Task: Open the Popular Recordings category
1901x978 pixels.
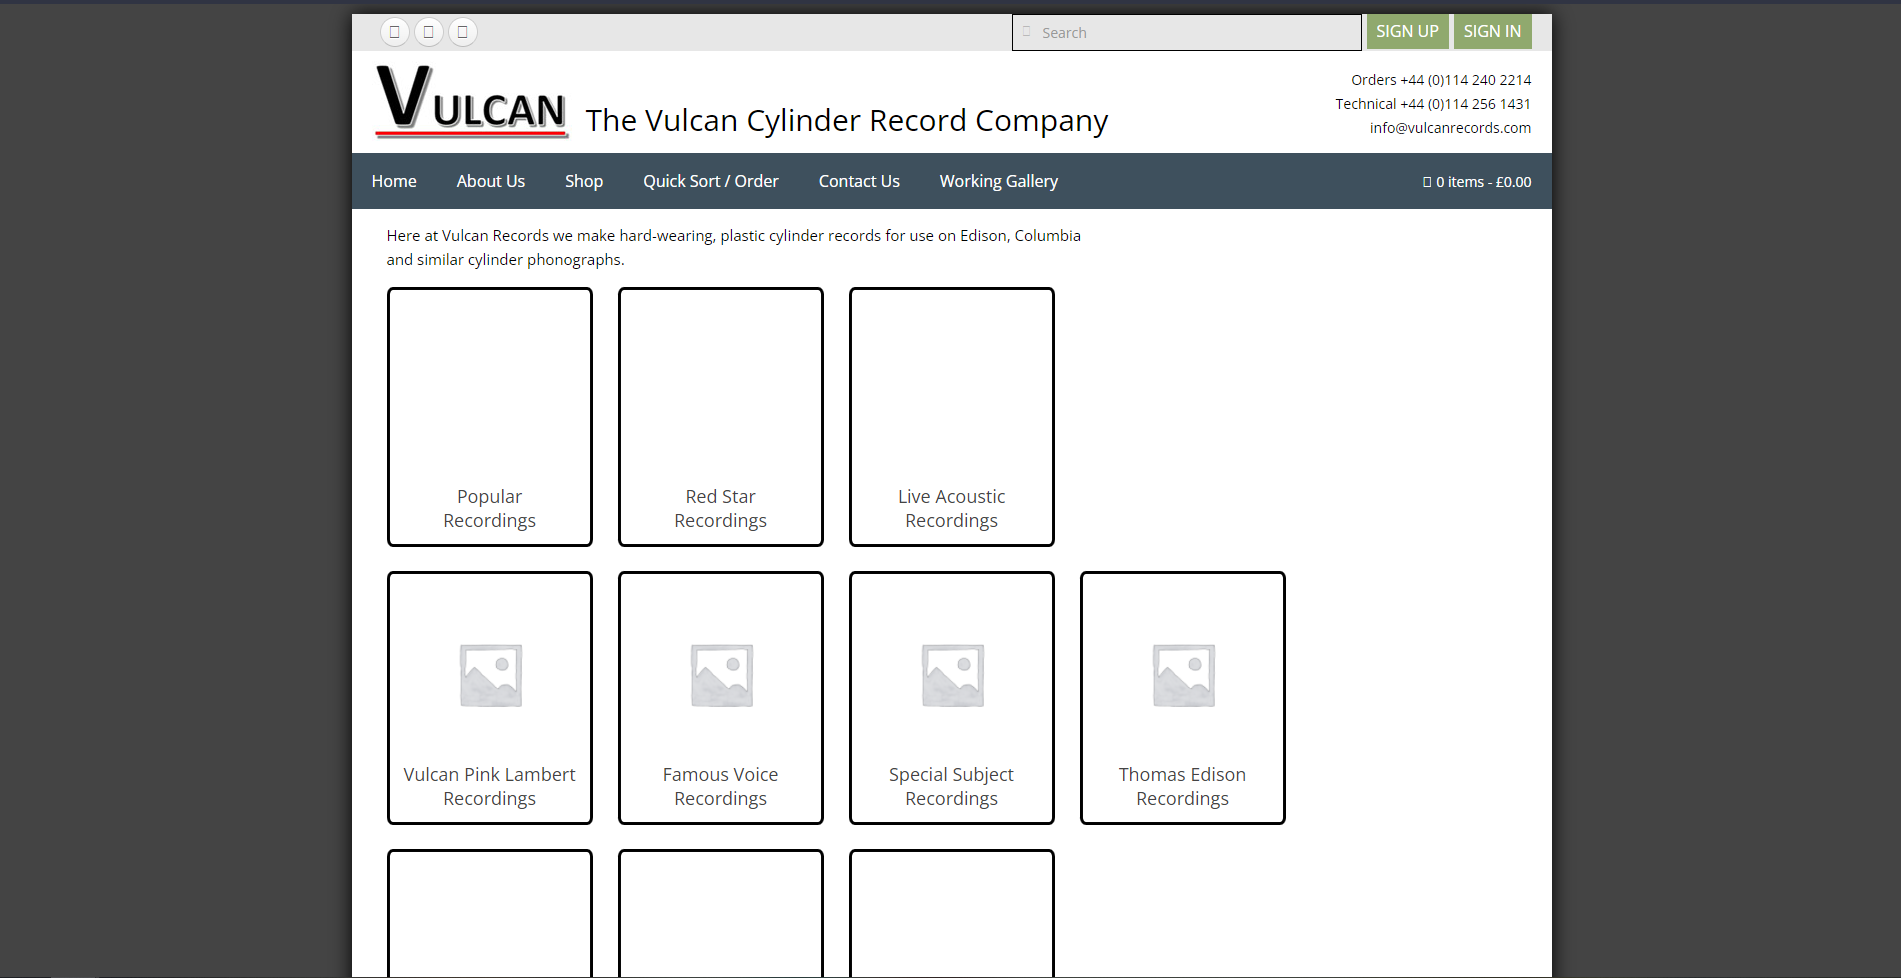Action: coord(490,508)
